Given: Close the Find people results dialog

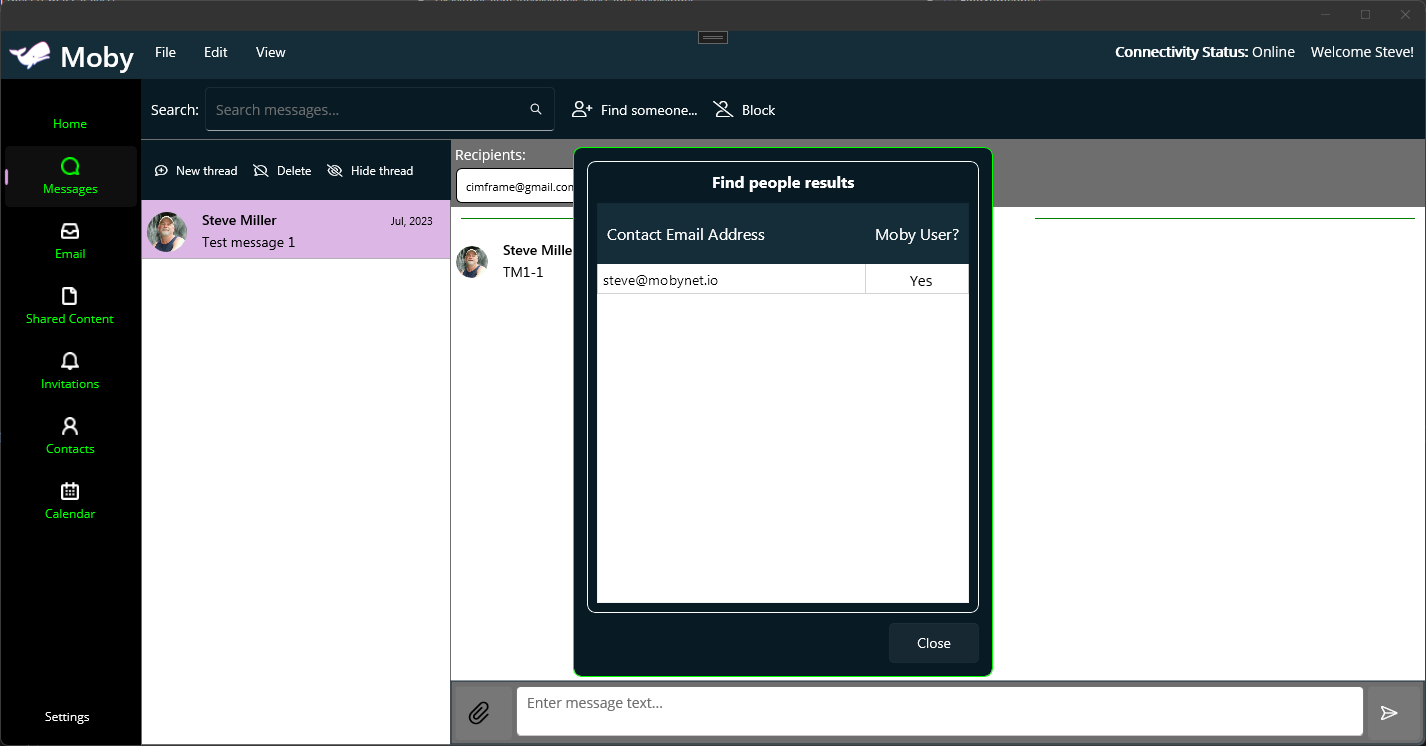Looking at the screenshot, I should tap(933, 643).
